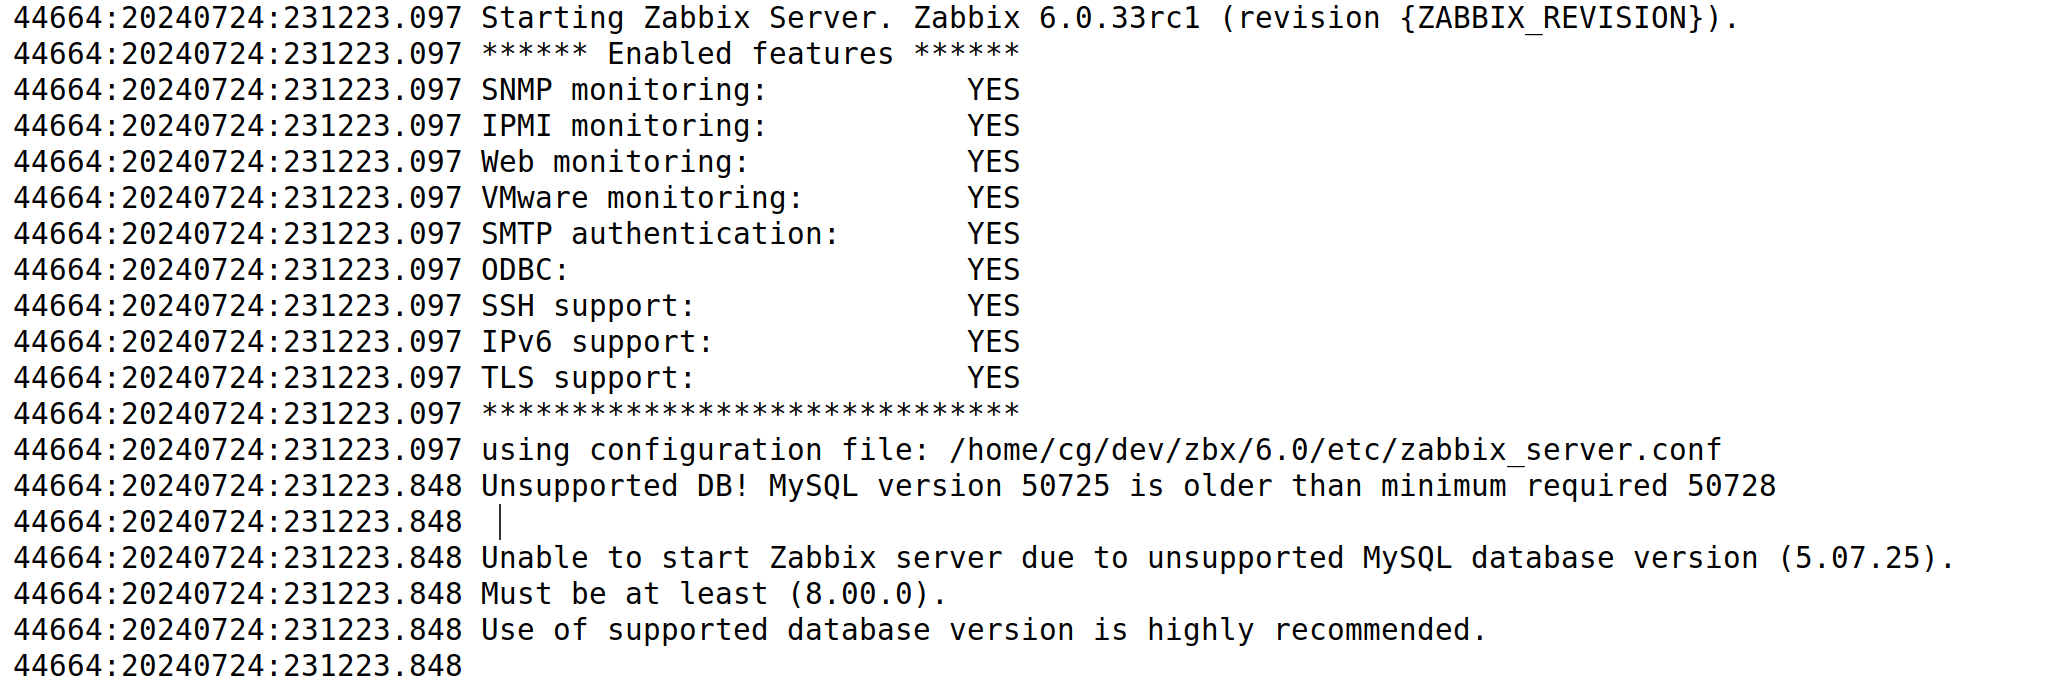The width and height of the screenshot is (2053, 680).
Task: Click the YES value for SNMP monitoring
Action: [993, 90]
